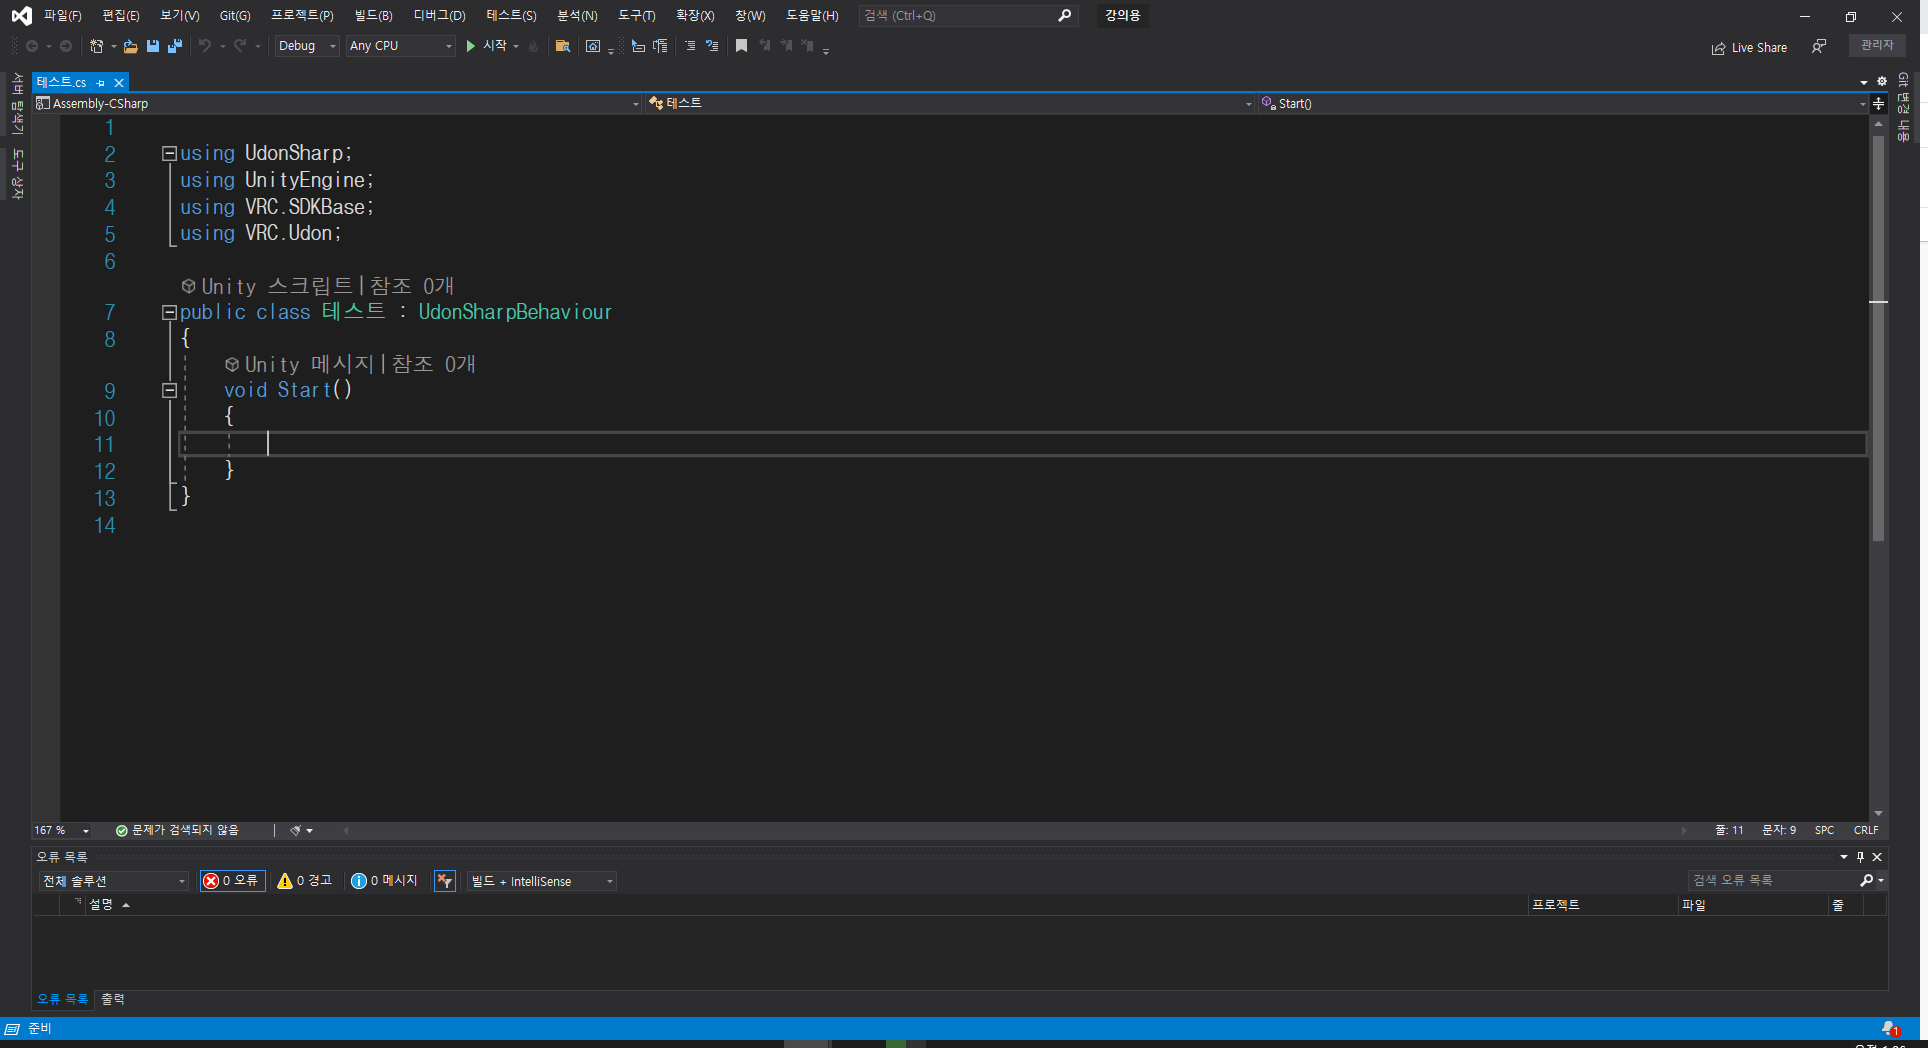Collapse the using directives block

170,154
